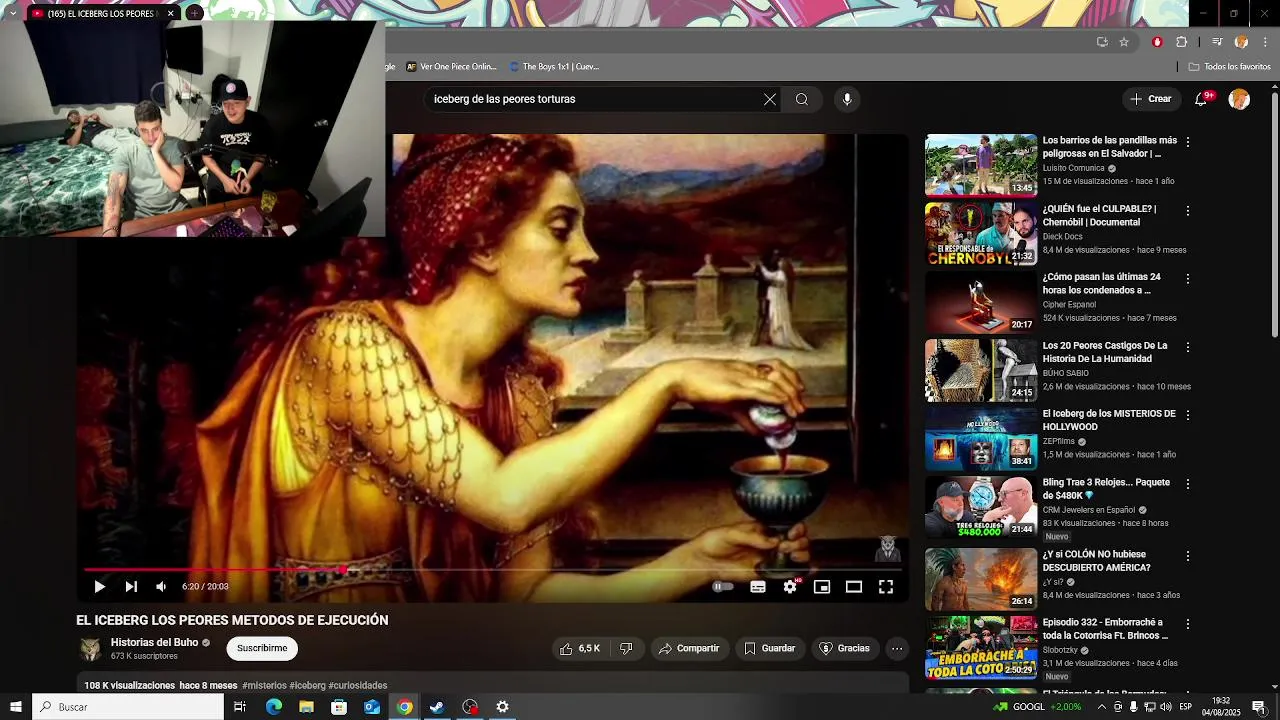Open Steam from the taskbar

(x=437, y=707)
